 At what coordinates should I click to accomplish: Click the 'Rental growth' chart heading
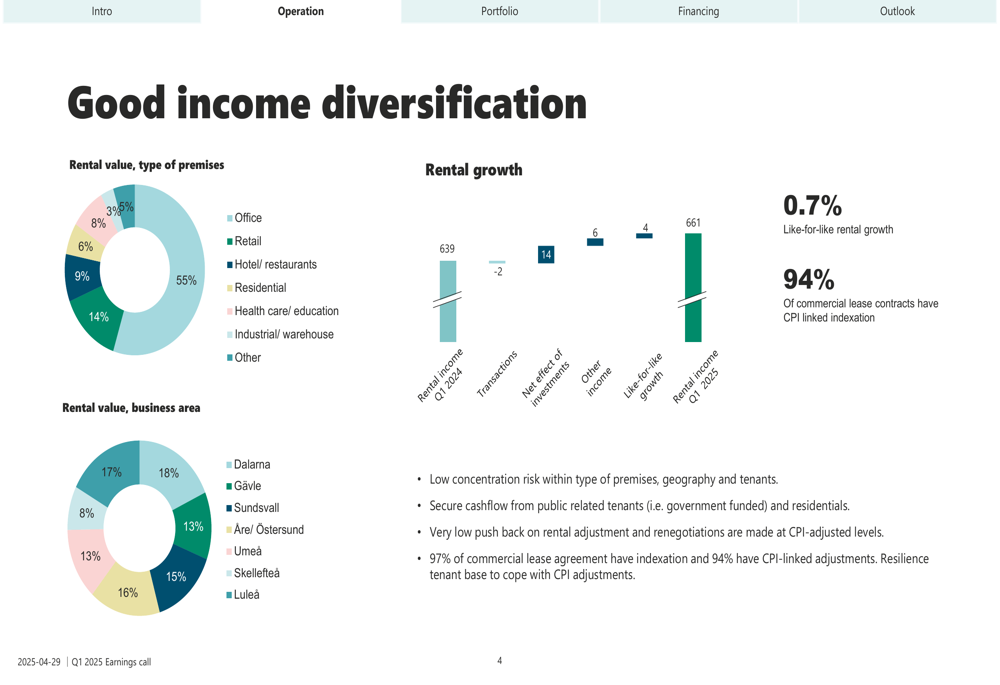click(x=474, y=170)
